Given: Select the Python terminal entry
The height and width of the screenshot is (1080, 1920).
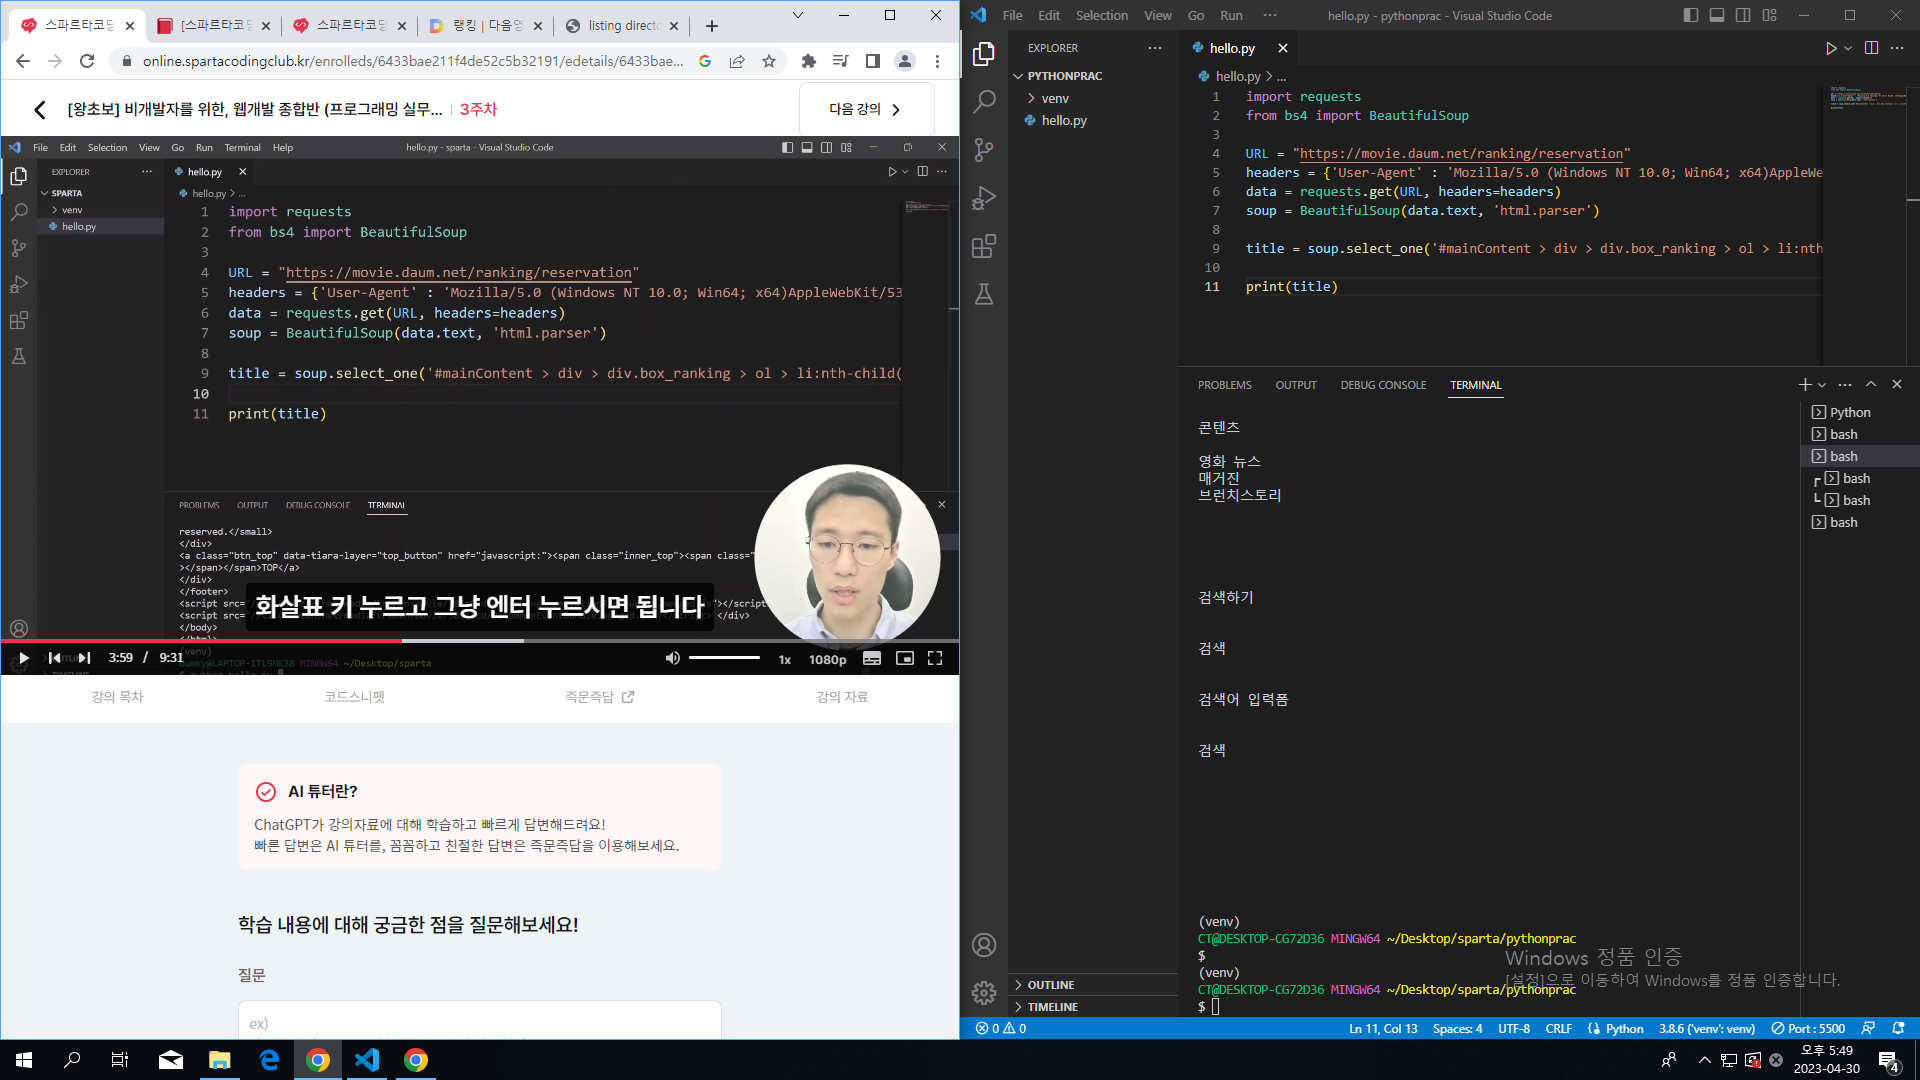Looking at the screenshot, I should coord(1850,412).
